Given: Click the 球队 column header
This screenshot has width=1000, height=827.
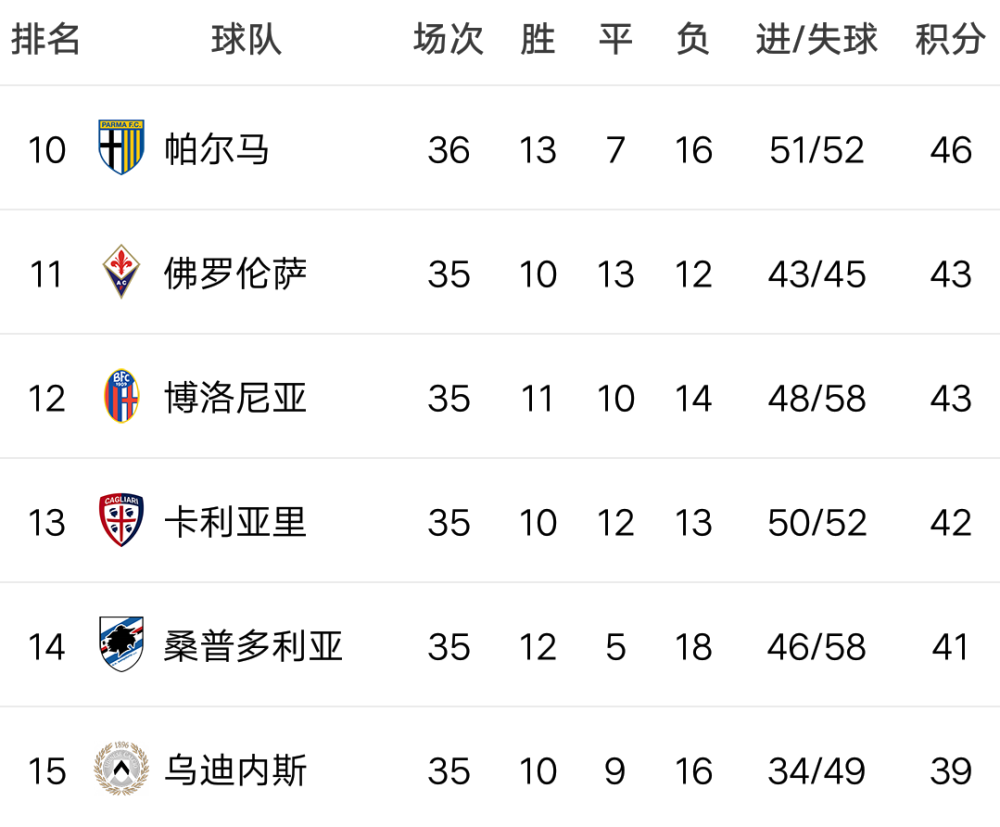Looking at the screenshot, I should tap(247, 40).
